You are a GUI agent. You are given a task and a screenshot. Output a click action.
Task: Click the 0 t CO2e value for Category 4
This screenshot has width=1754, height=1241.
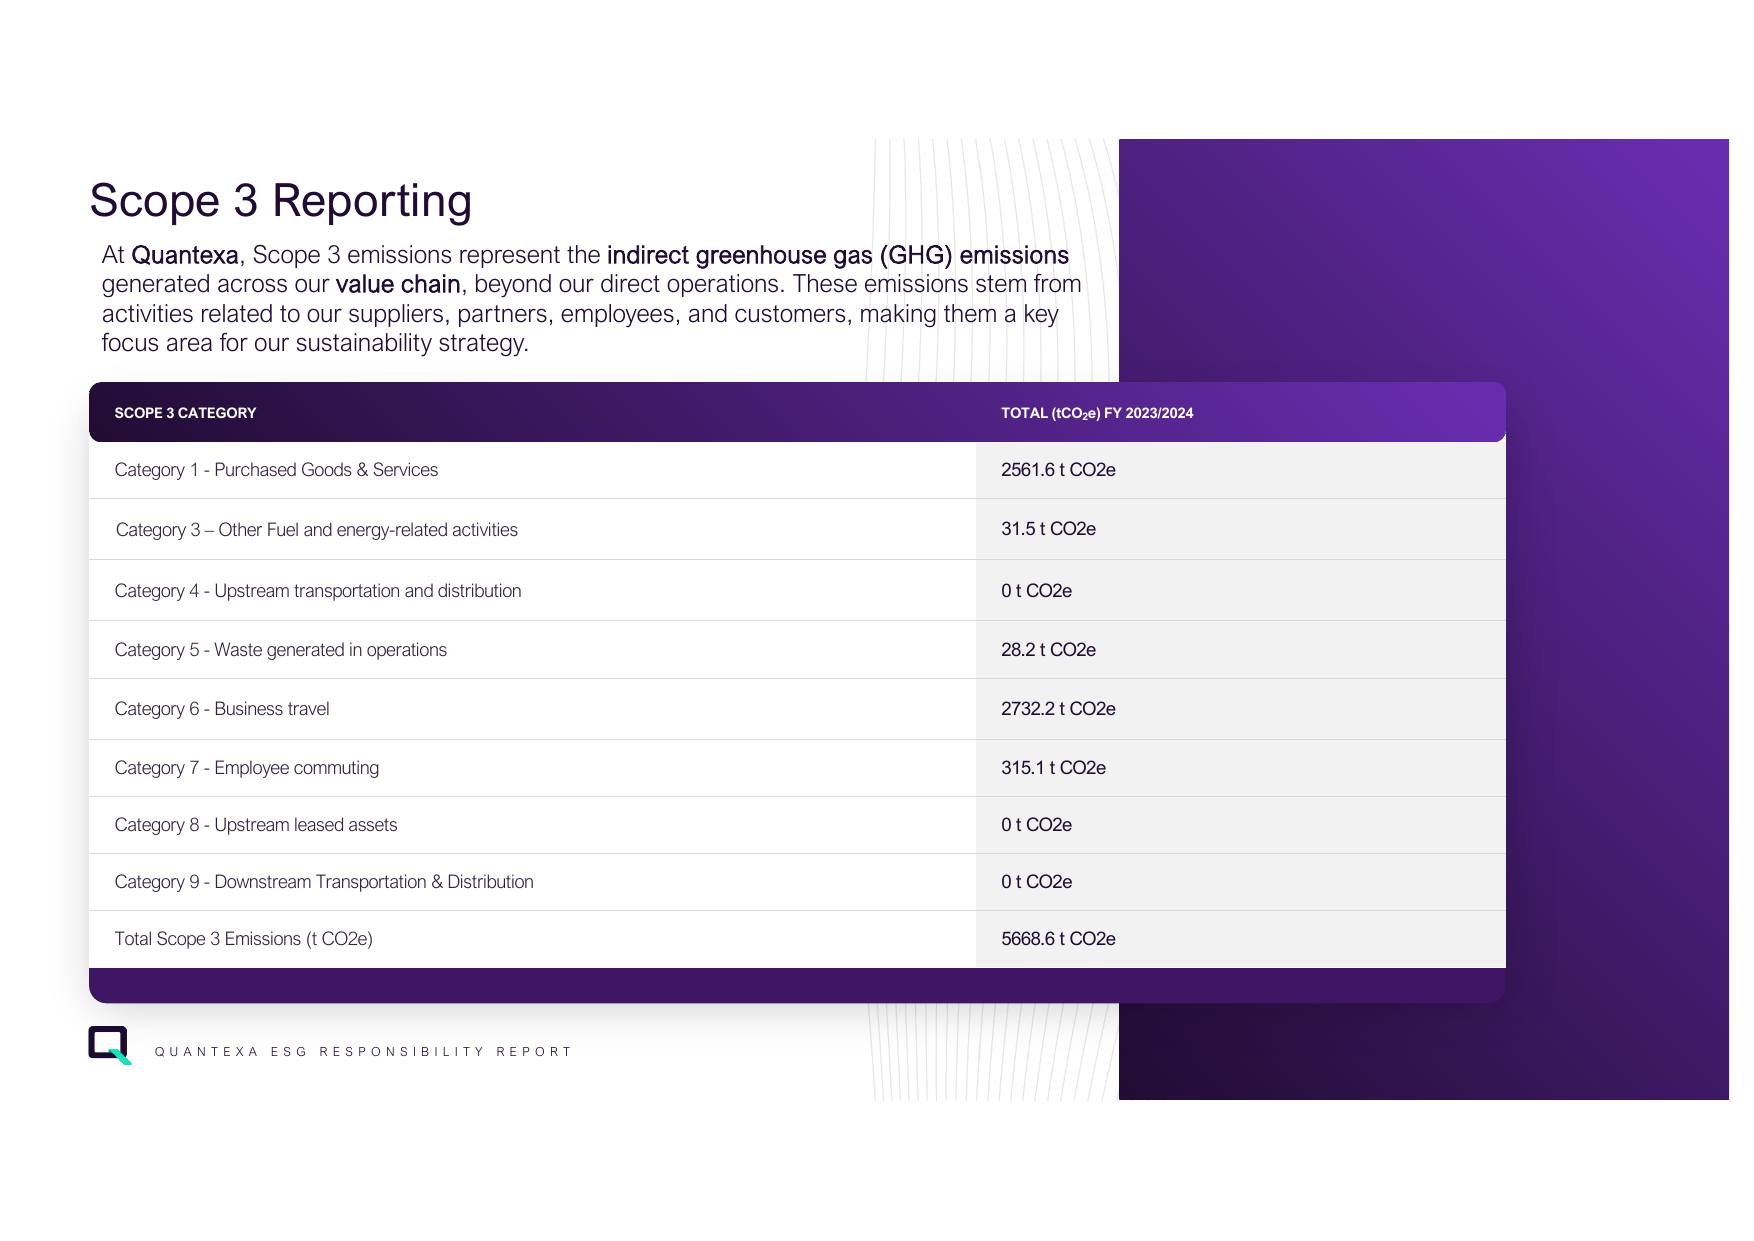(1036, 591)
